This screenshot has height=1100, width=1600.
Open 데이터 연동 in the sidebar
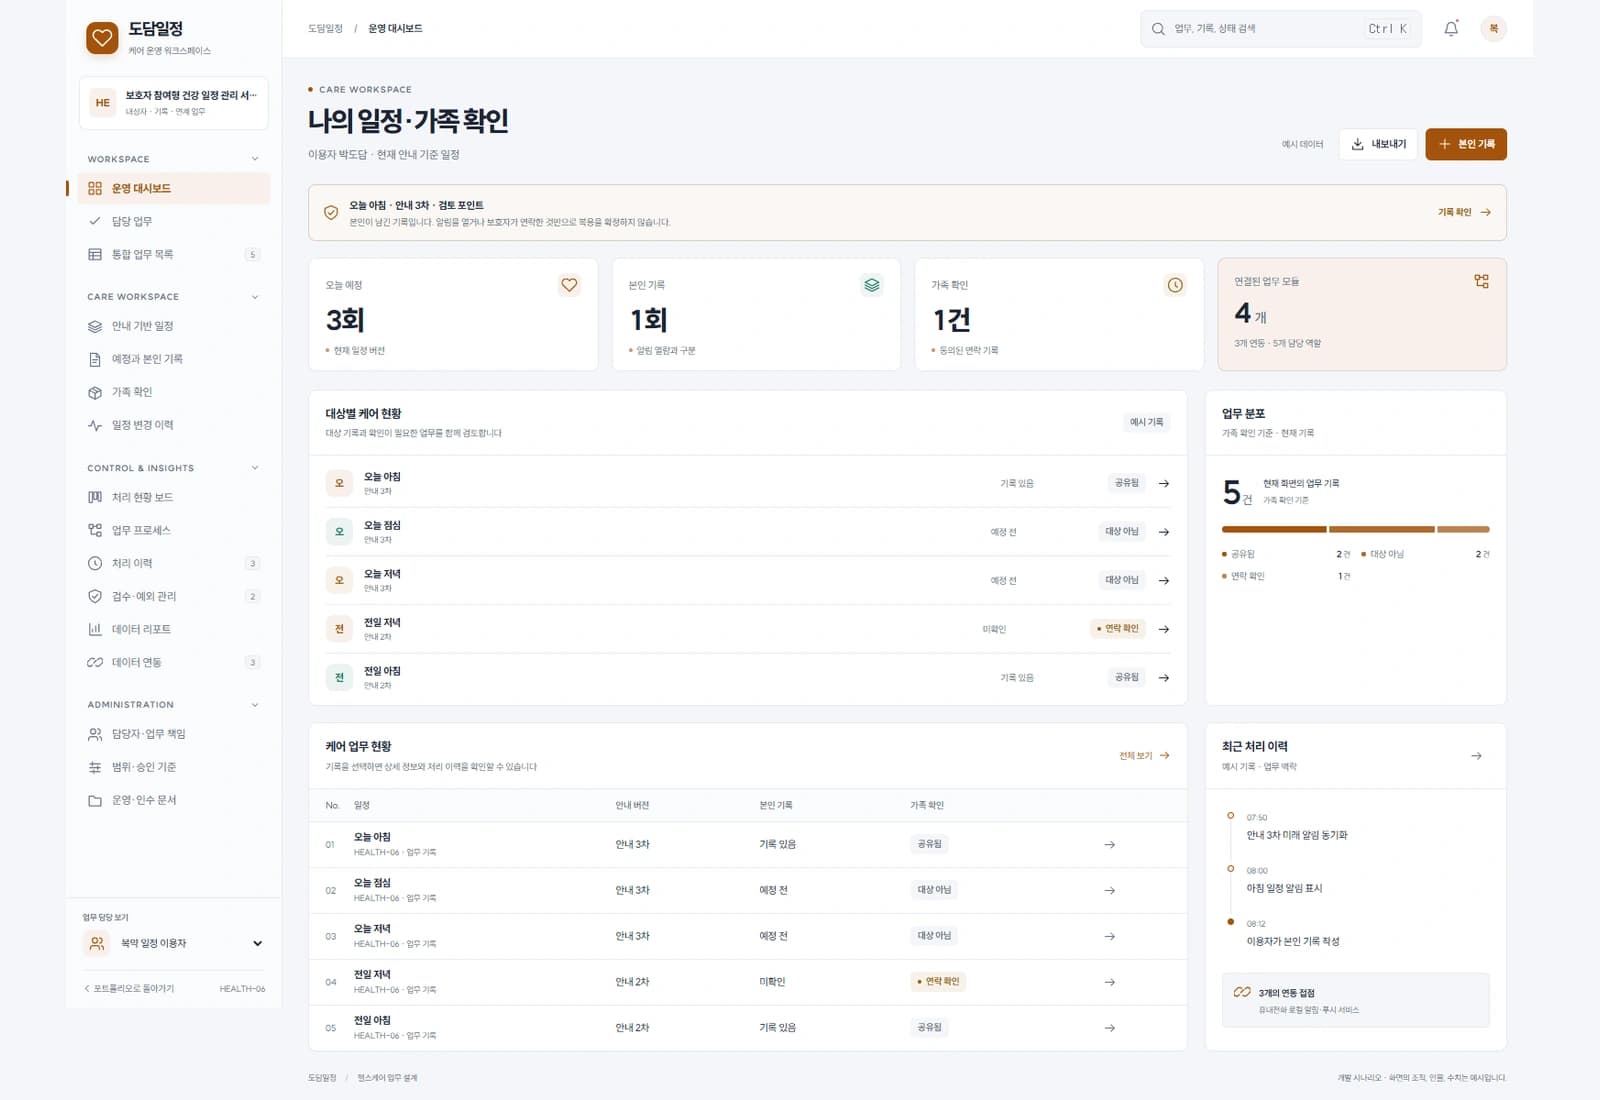[x=174, y=662]
